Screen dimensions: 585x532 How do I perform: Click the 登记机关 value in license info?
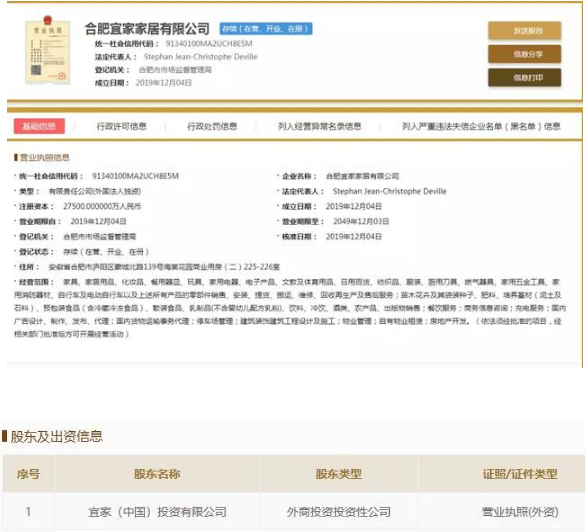(100, 237)
